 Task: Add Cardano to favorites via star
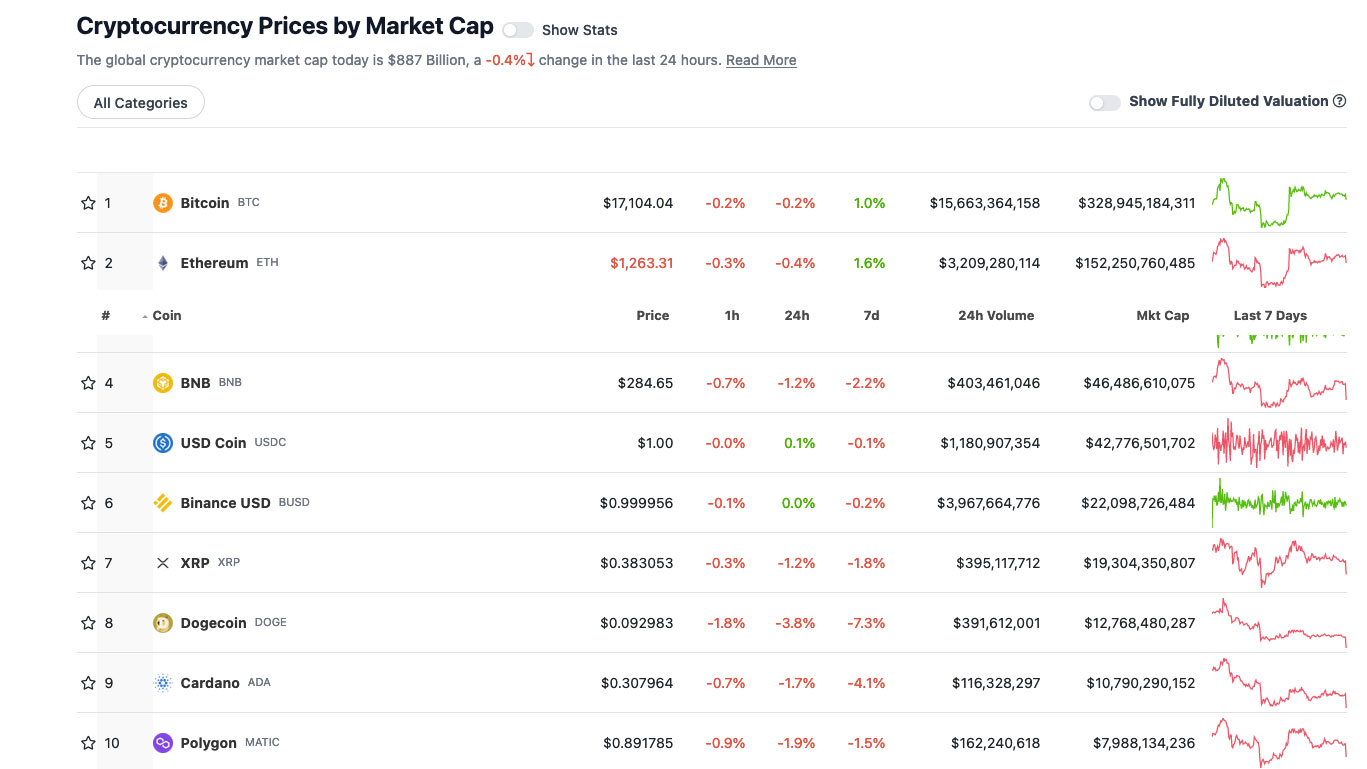coord(88,683)
